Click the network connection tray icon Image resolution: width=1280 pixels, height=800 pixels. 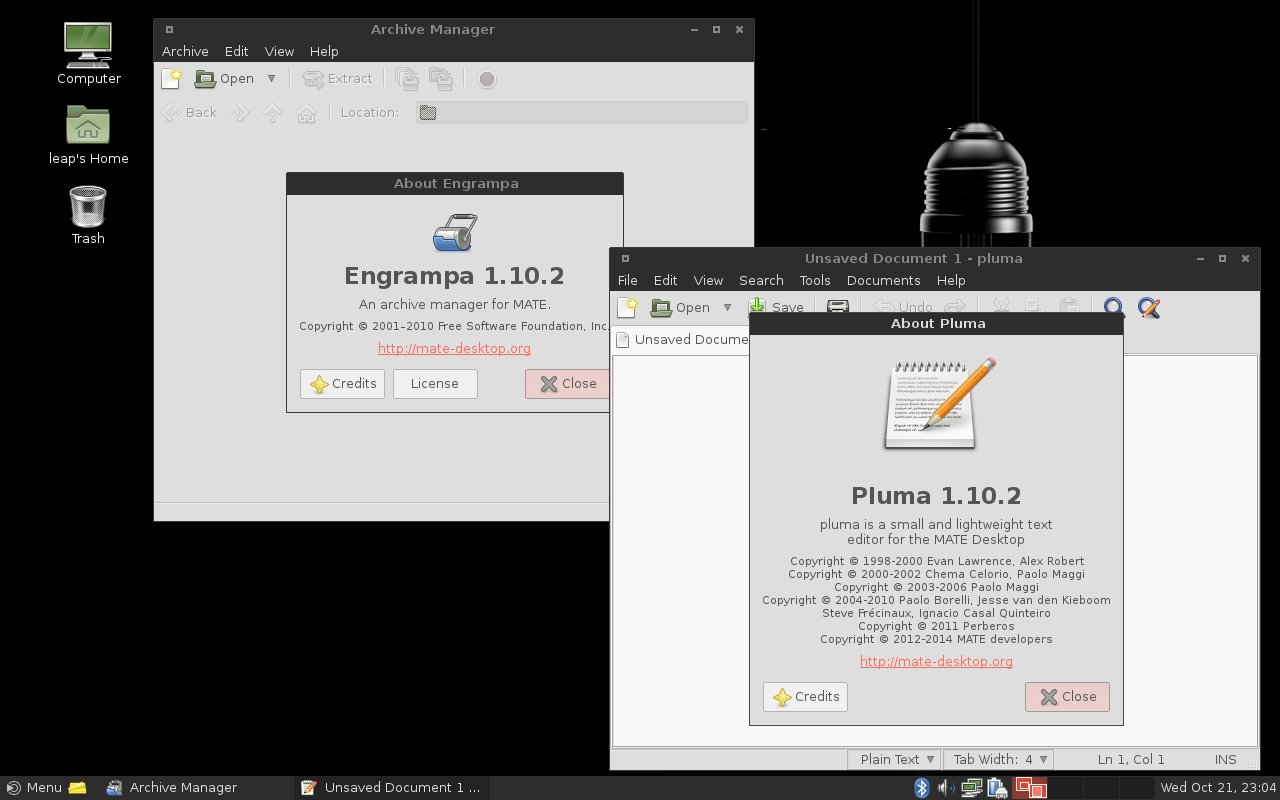pyautogui.click(x=971, y=788)
